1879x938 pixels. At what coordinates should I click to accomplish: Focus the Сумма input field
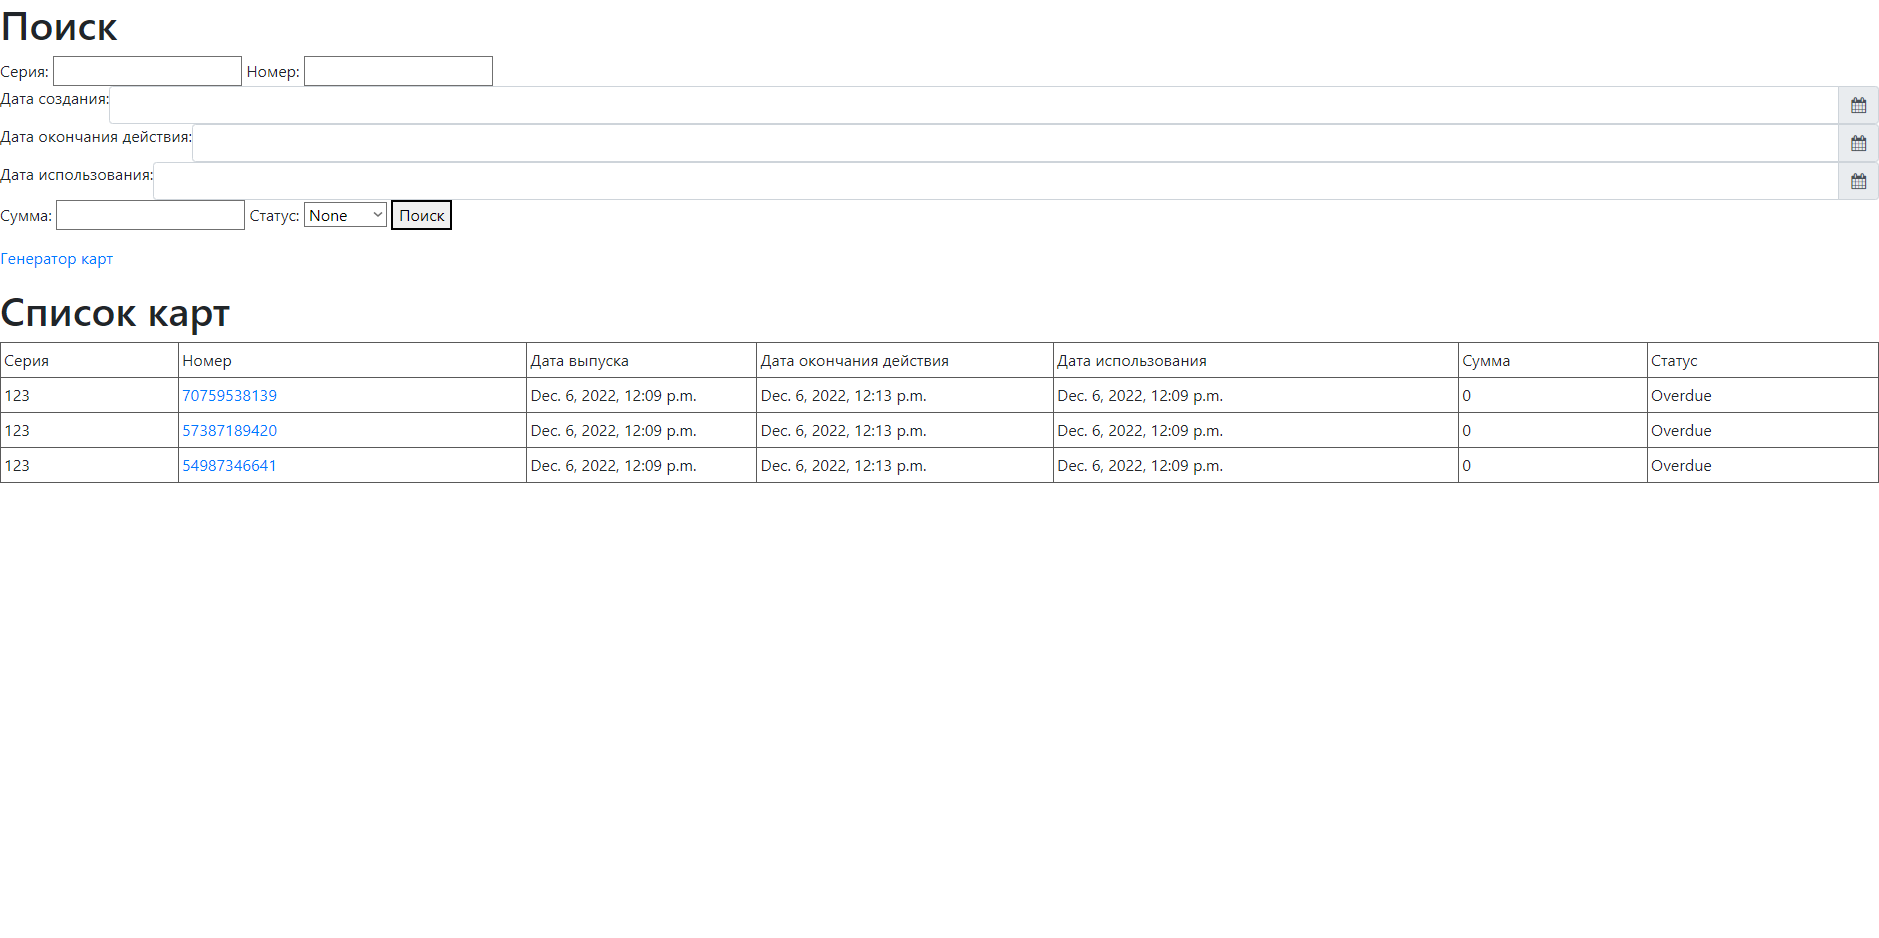coord(150,215)
